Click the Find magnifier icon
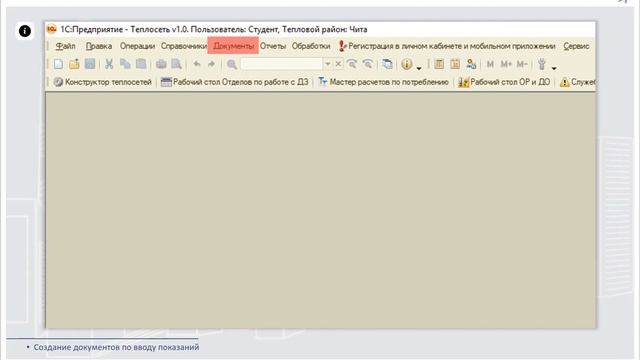Screen dimensions: 640x360 [232, 64]
